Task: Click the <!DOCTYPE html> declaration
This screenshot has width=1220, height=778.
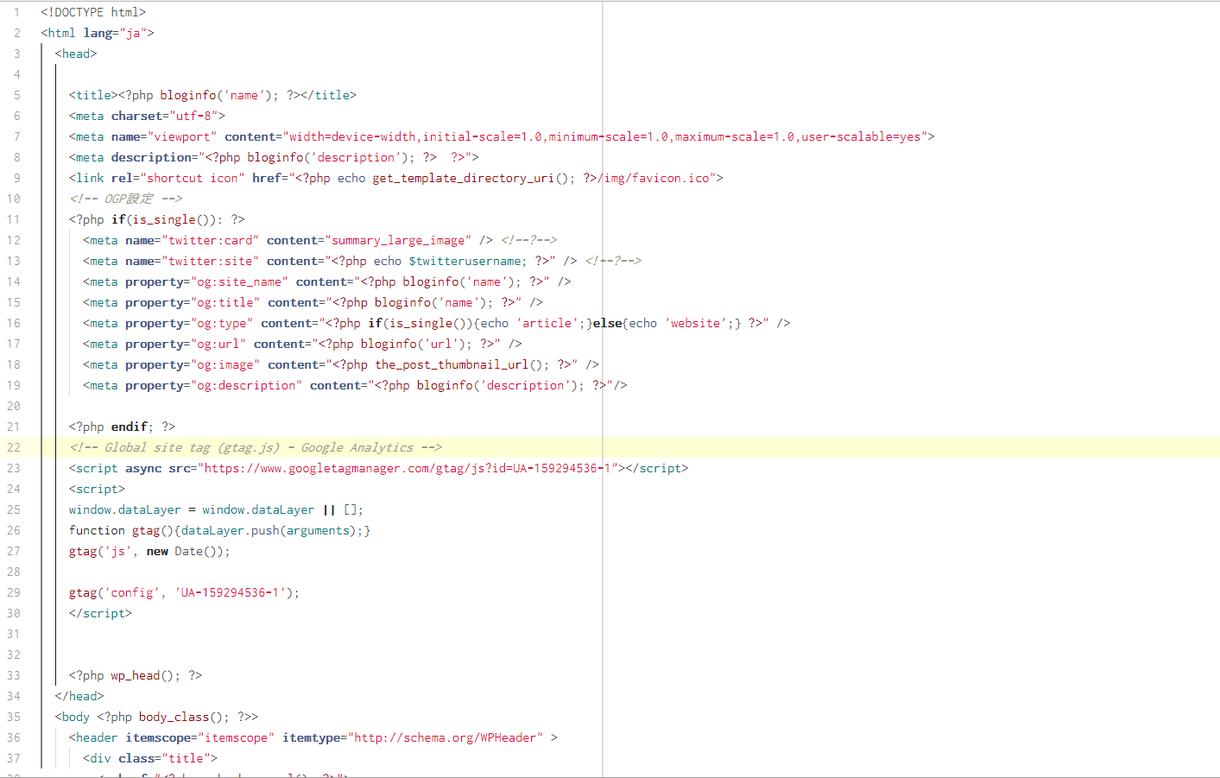Action: 93,12
